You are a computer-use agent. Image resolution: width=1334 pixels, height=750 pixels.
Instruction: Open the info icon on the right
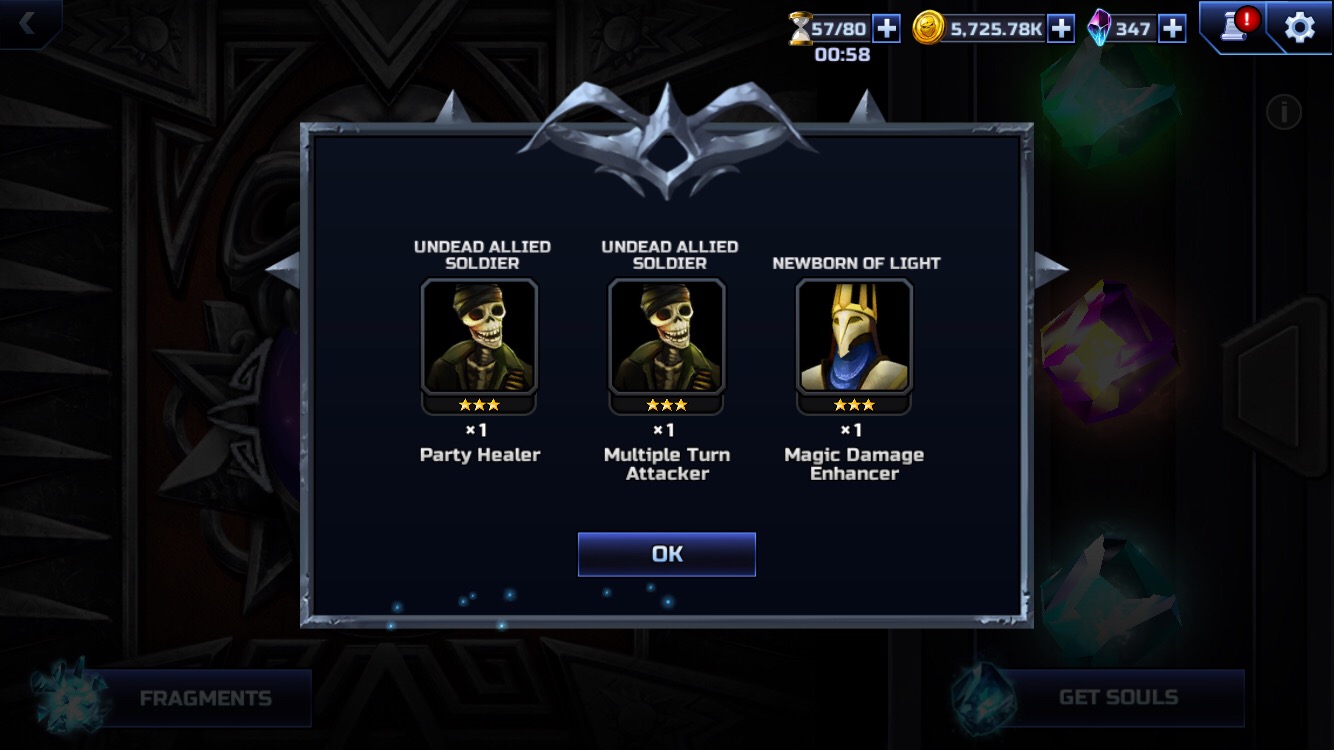[x=1284, y=112]
